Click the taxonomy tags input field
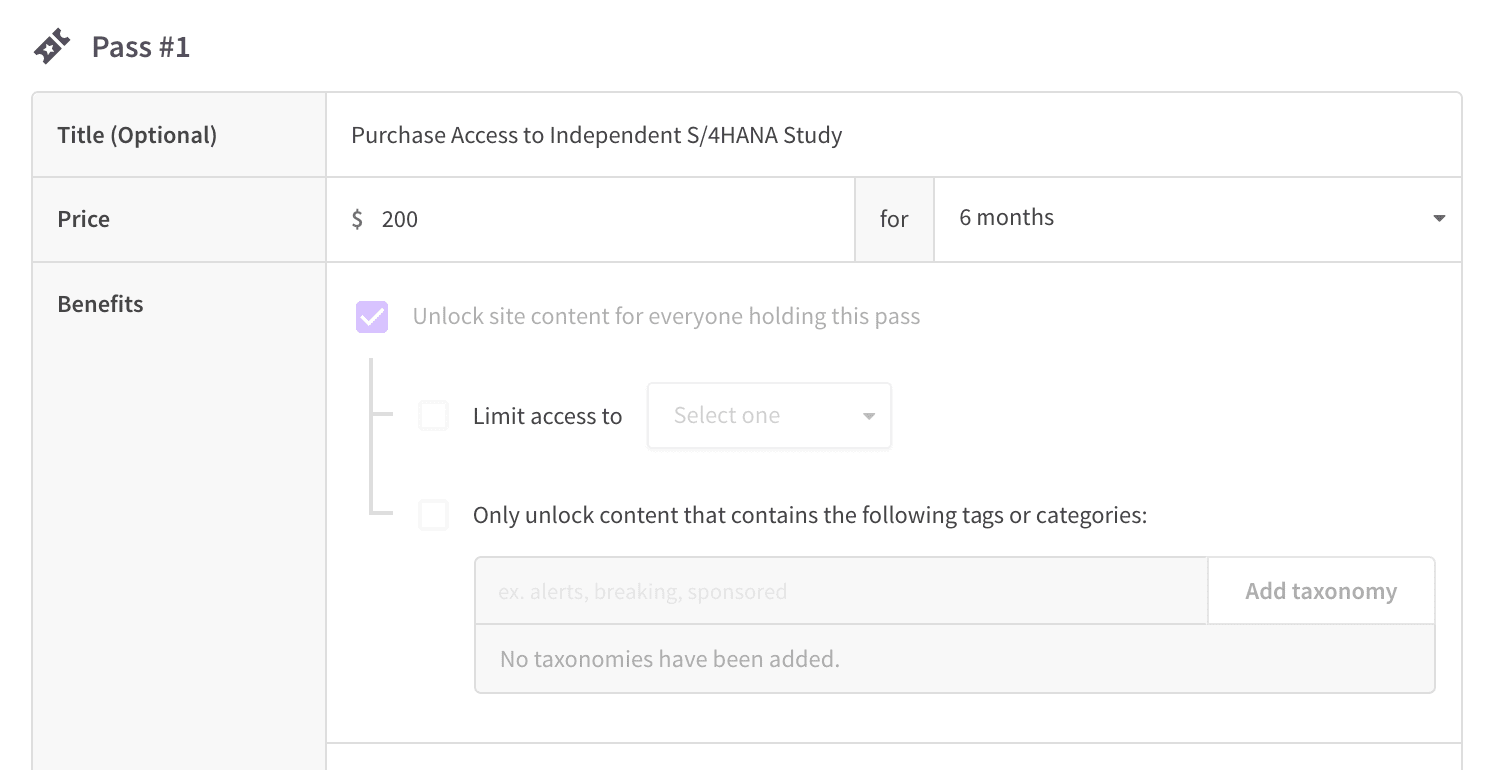 [841, 591]
